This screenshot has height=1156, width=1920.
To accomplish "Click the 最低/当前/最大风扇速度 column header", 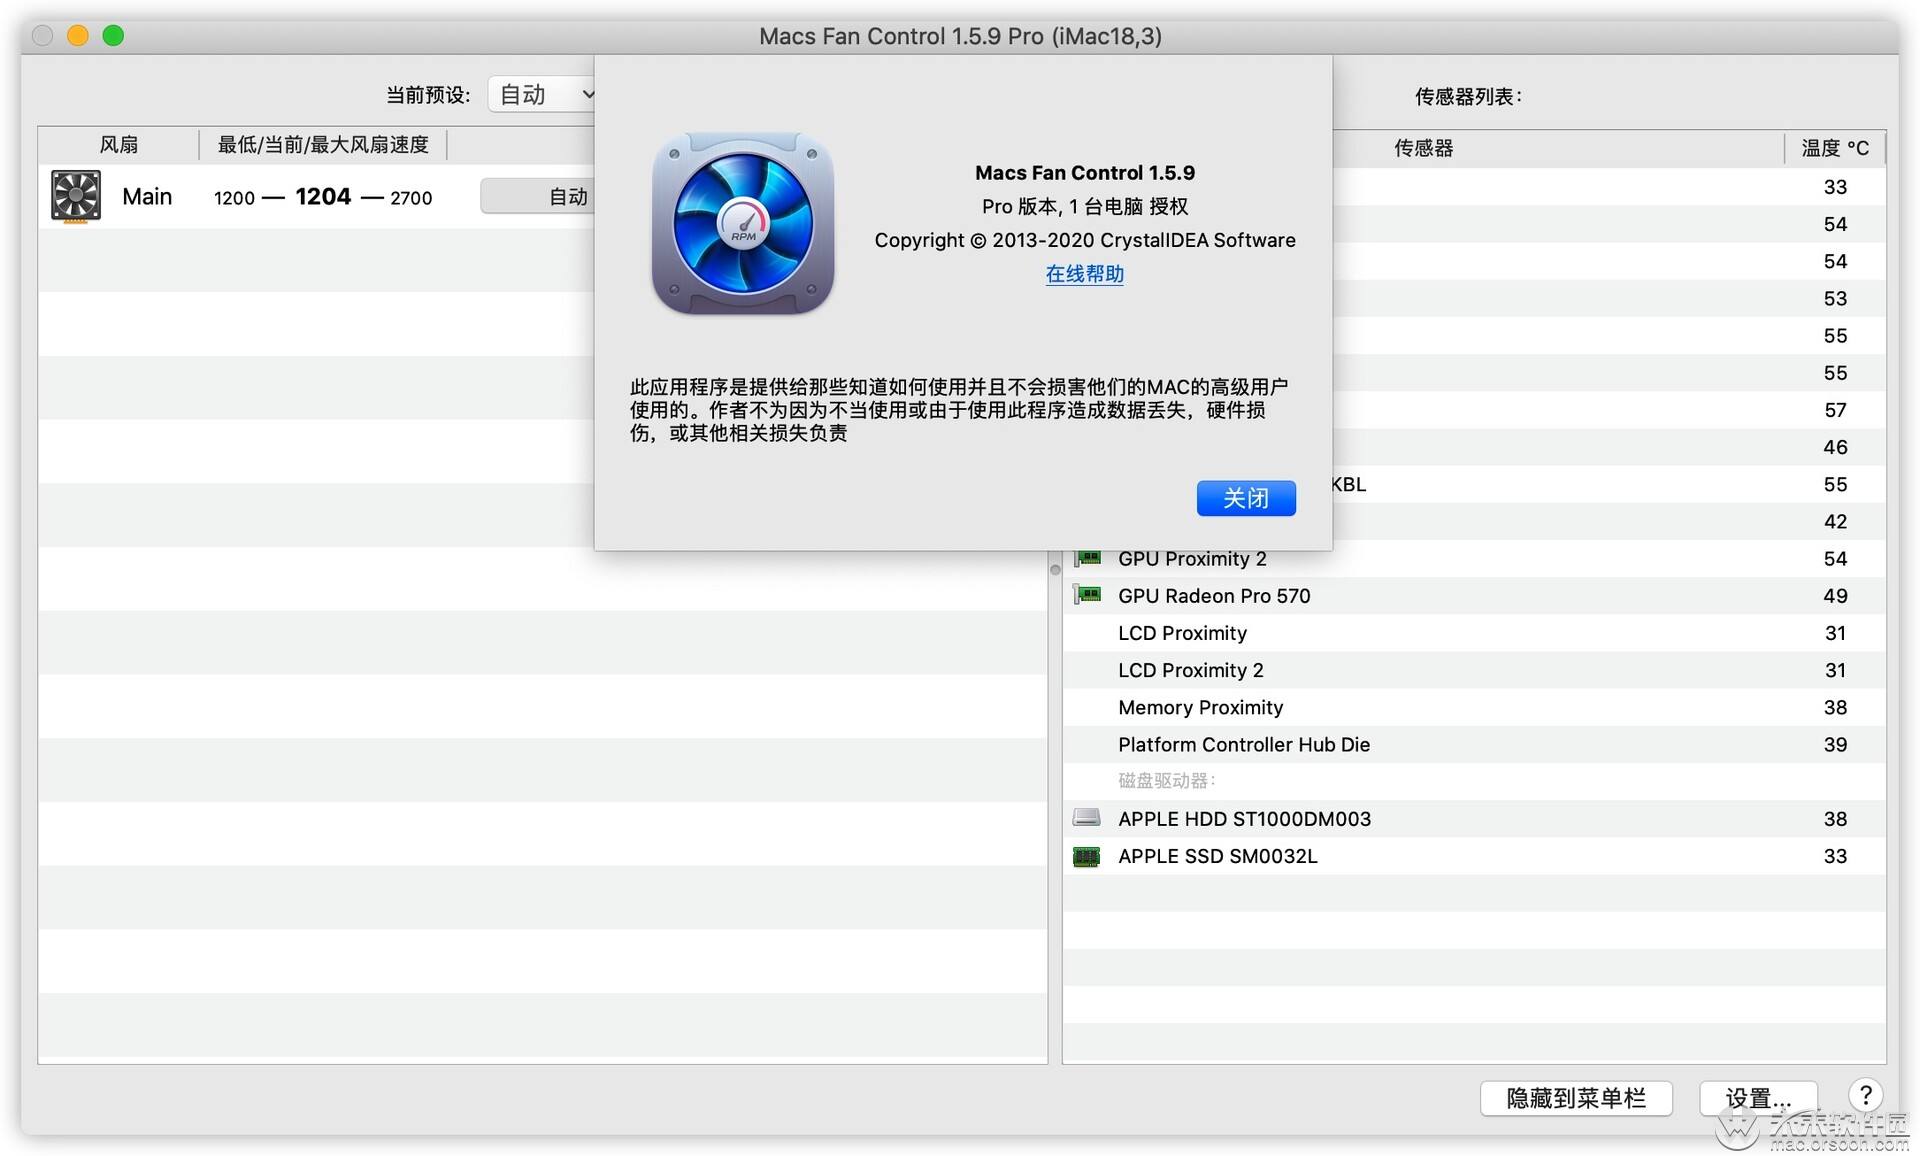I will click(x=323, y=145).
